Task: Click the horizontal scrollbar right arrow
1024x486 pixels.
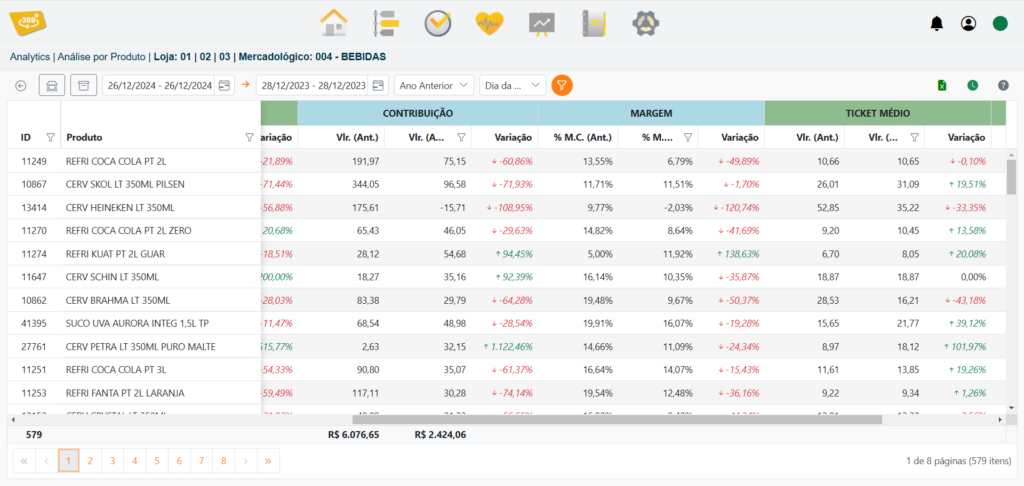Action: [x=1000, y=419]
